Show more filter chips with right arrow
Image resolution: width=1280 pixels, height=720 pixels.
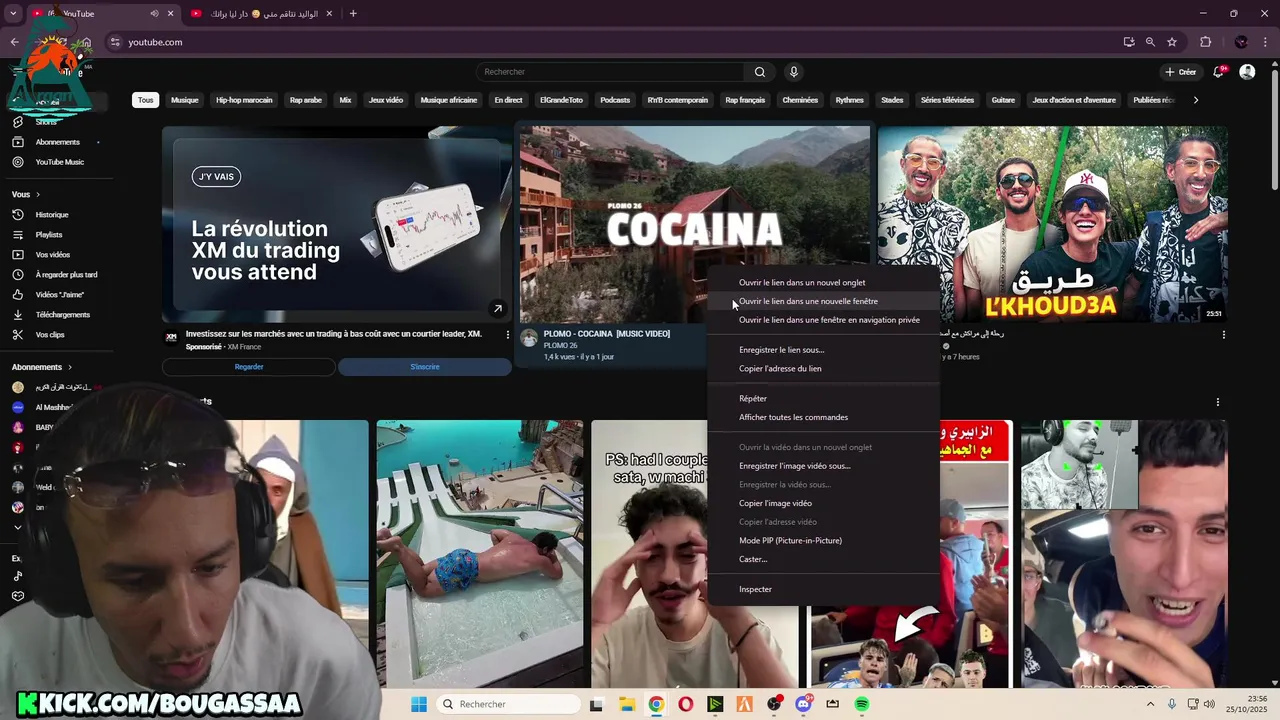pyautogui.click(x=1195, y=100)
